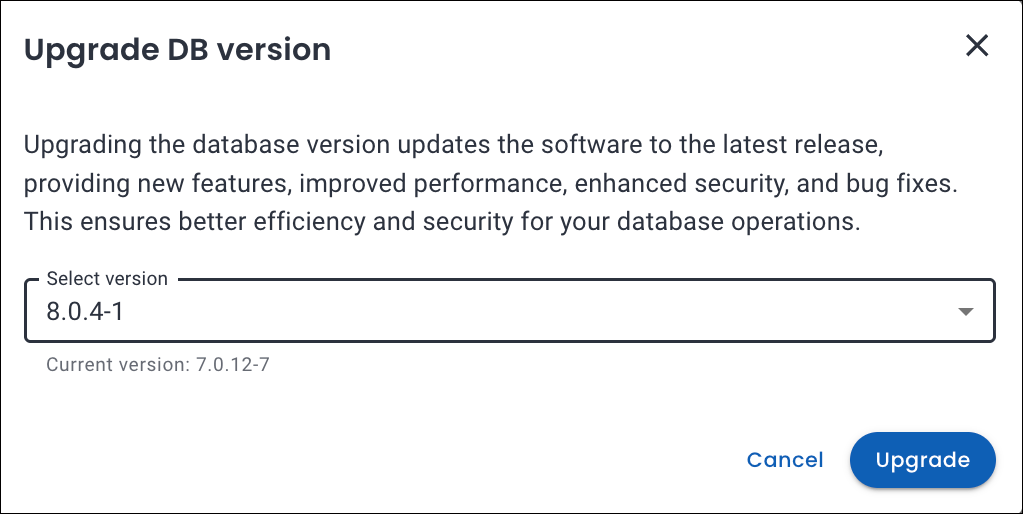Click the 'Cancel' text link

[x=785, y=460]
